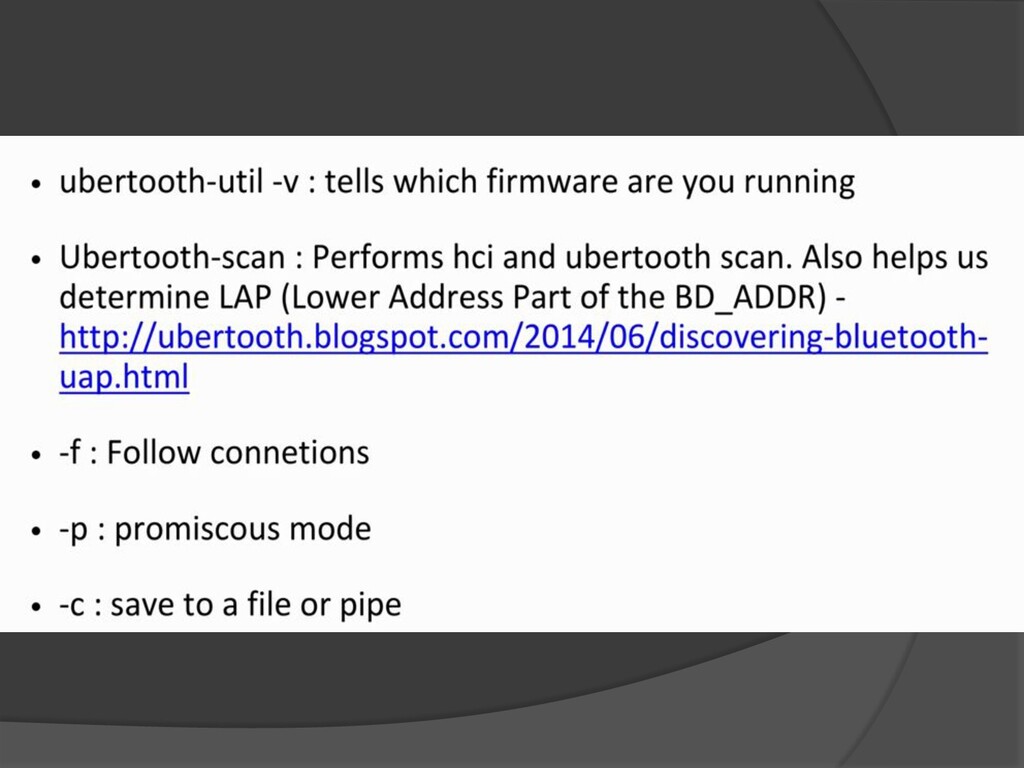Click the 'ubertooth-util -v' bullet text

(x=178, y=183)
